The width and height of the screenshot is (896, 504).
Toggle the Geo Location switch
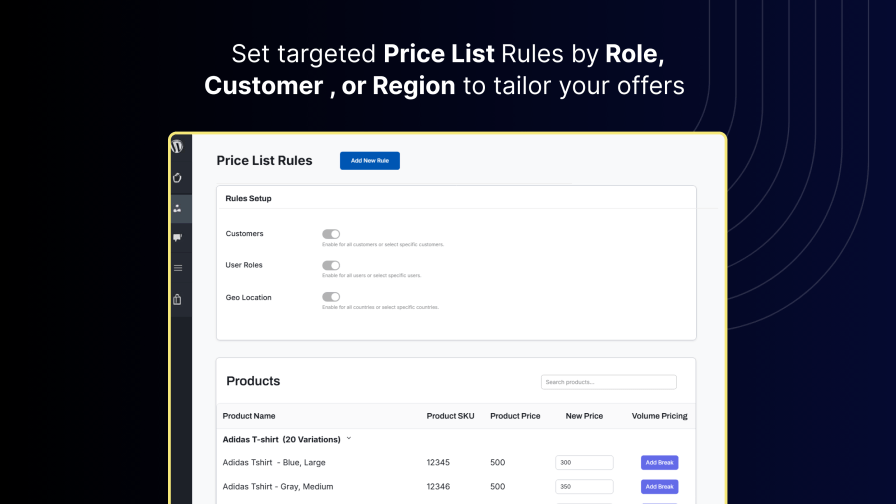331,297
